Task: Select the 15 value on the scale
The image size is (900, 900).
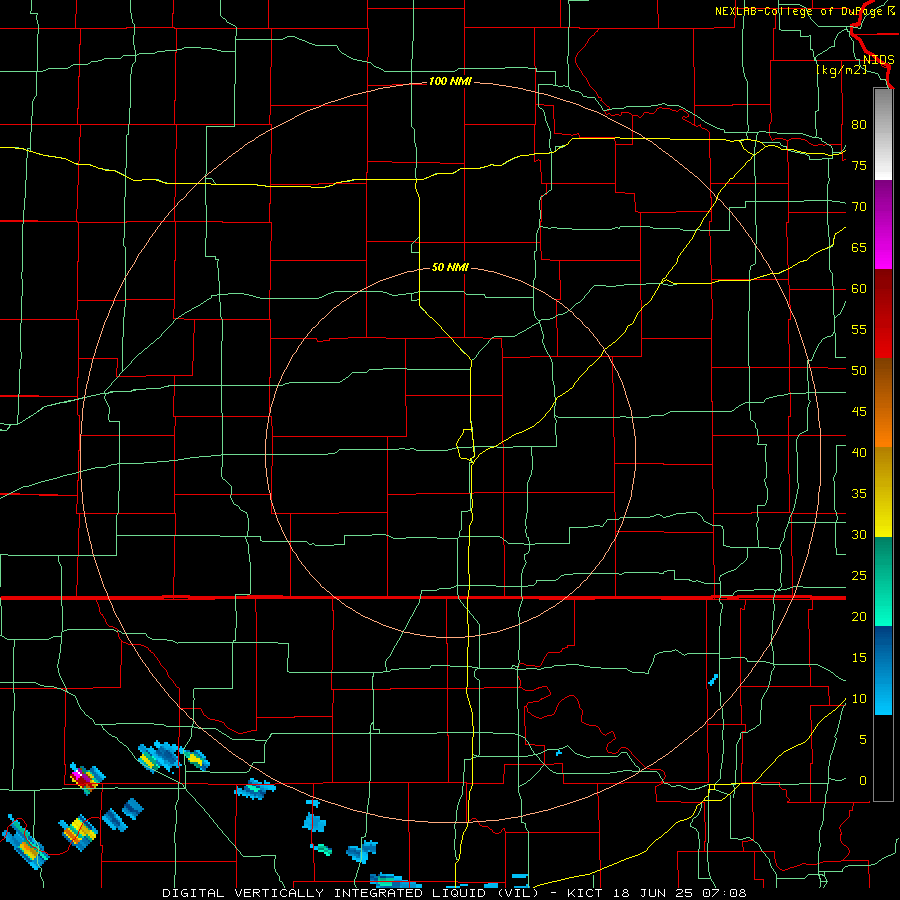Action: pos(859,658)
